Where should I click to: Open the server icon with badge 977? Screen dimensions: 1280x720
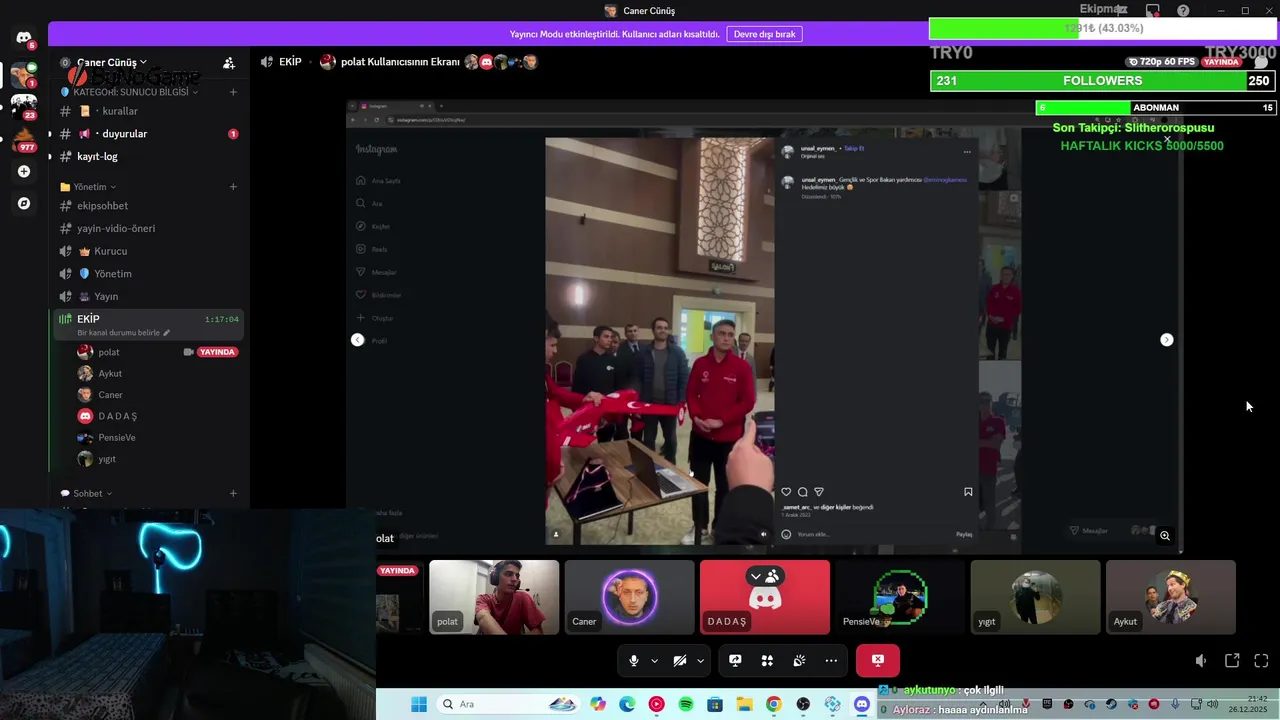click(24, 138)
